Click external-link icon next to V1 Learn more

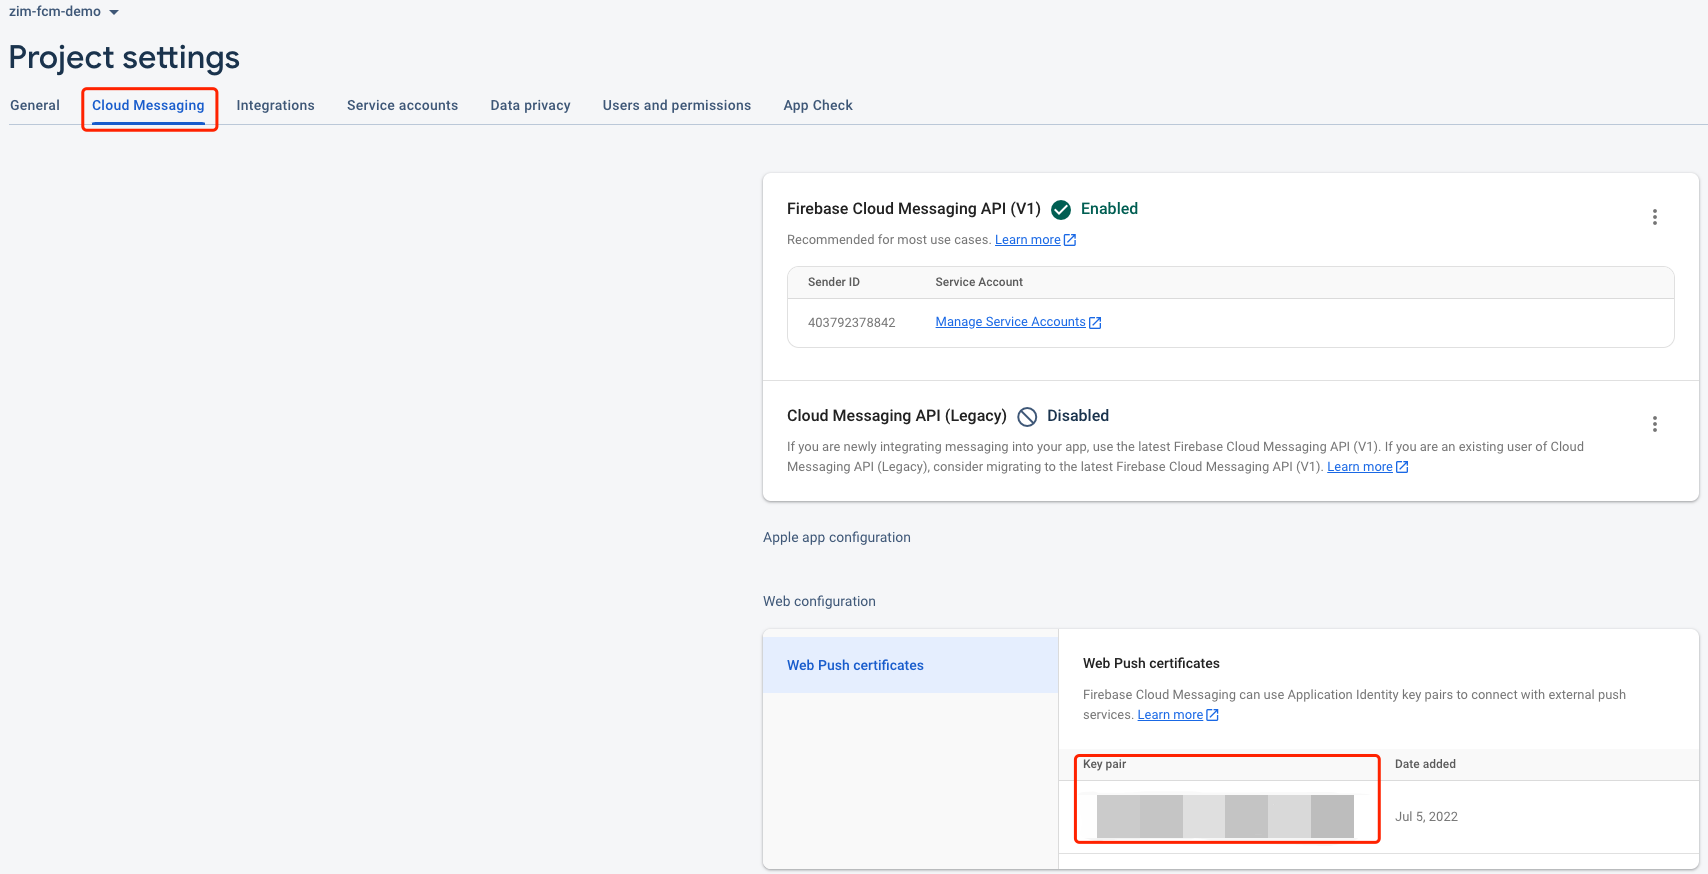(1070, 240)
